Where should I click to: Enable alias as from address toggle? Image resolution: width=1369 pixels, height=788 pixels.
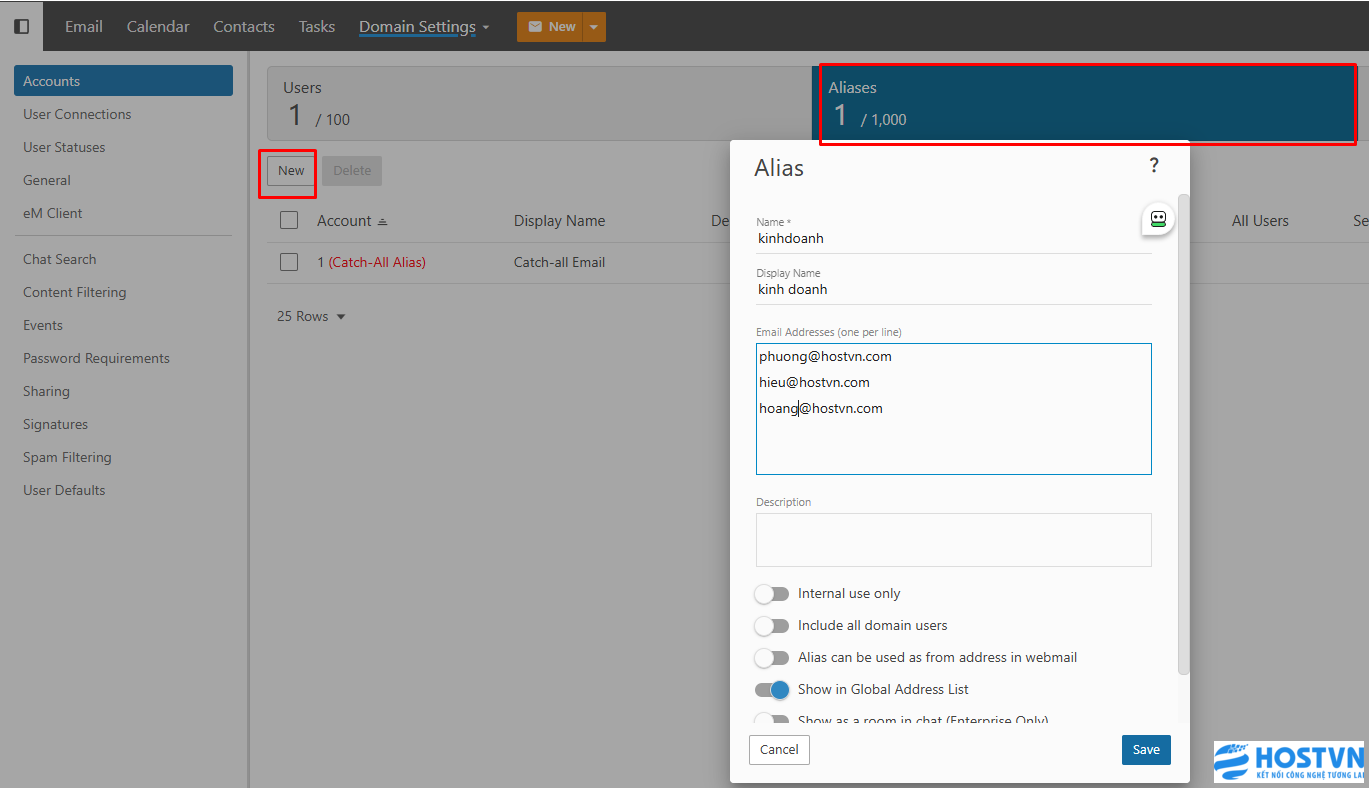click(771, 658)
